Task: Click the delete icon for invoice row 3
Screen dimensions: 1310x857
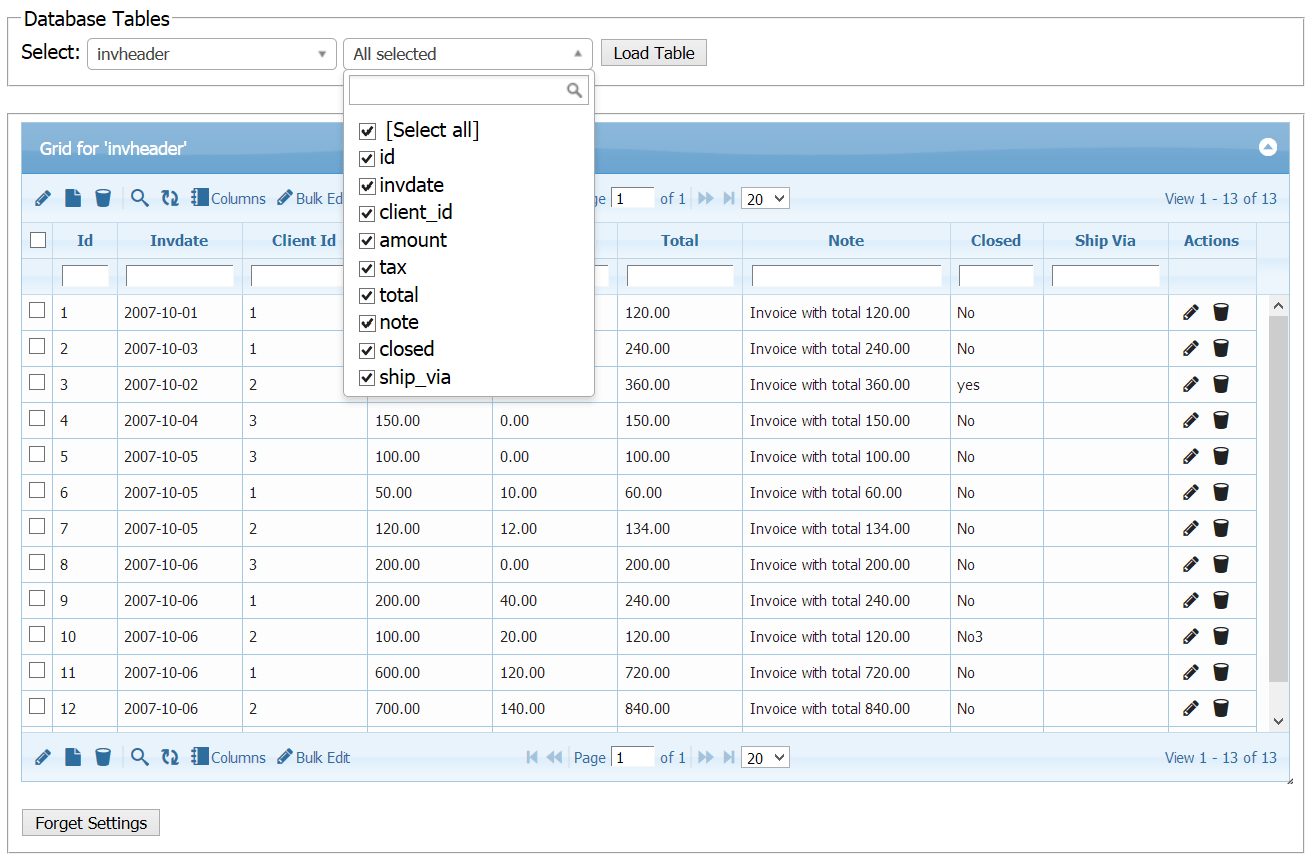Action: coord(1221,383)
